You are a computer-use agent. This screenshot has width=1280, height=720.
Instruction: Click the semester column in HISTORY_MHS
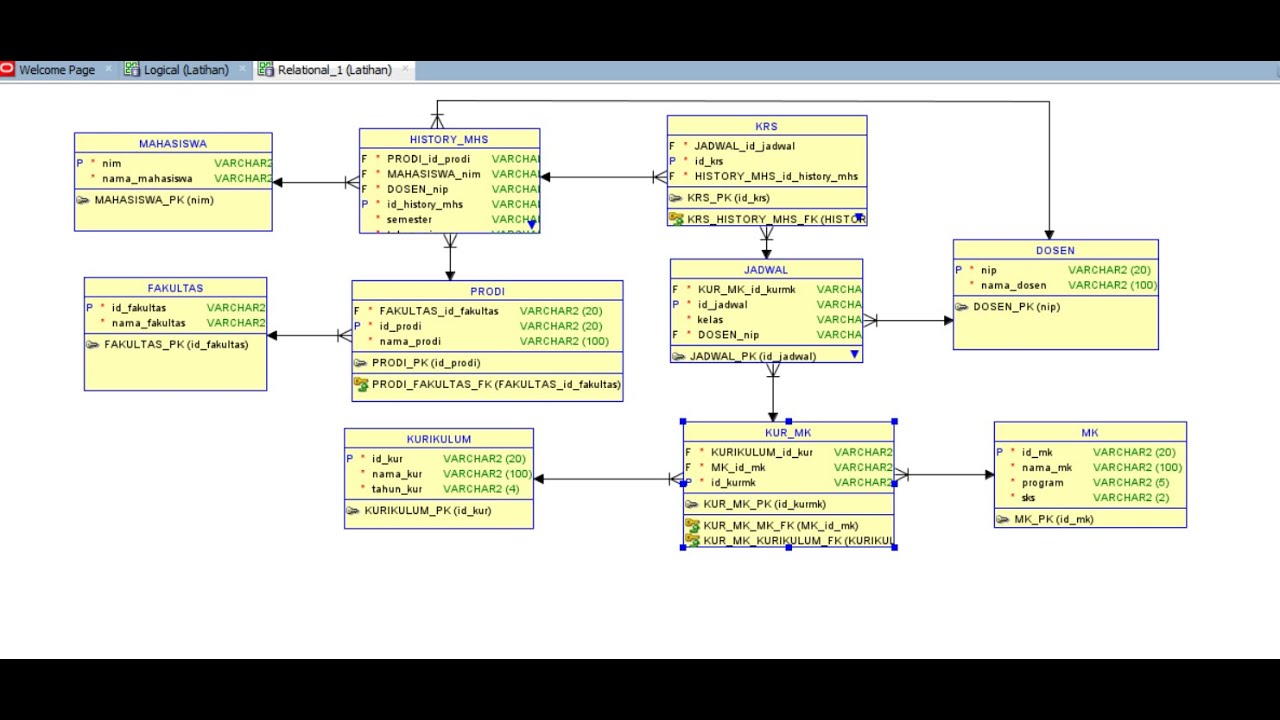coord(409,220)
